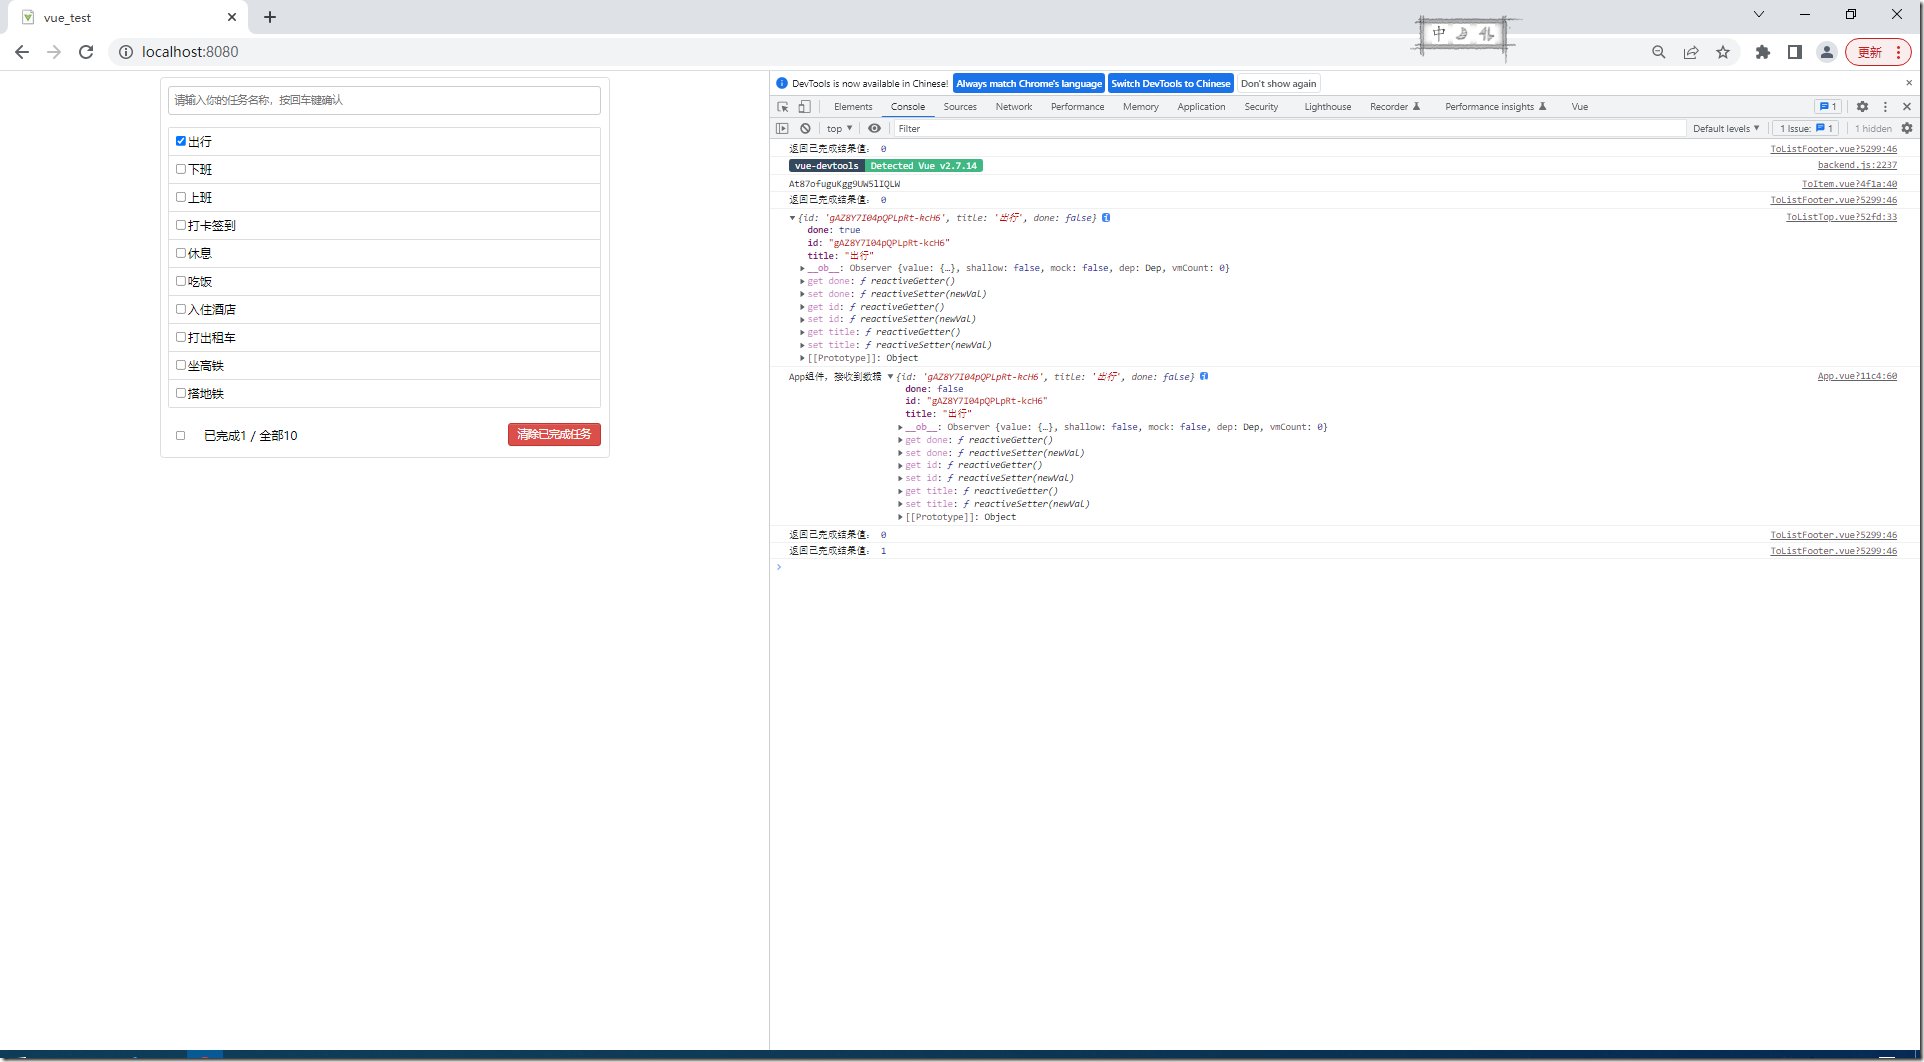Check the 吃饭 task

click(181, 281)
